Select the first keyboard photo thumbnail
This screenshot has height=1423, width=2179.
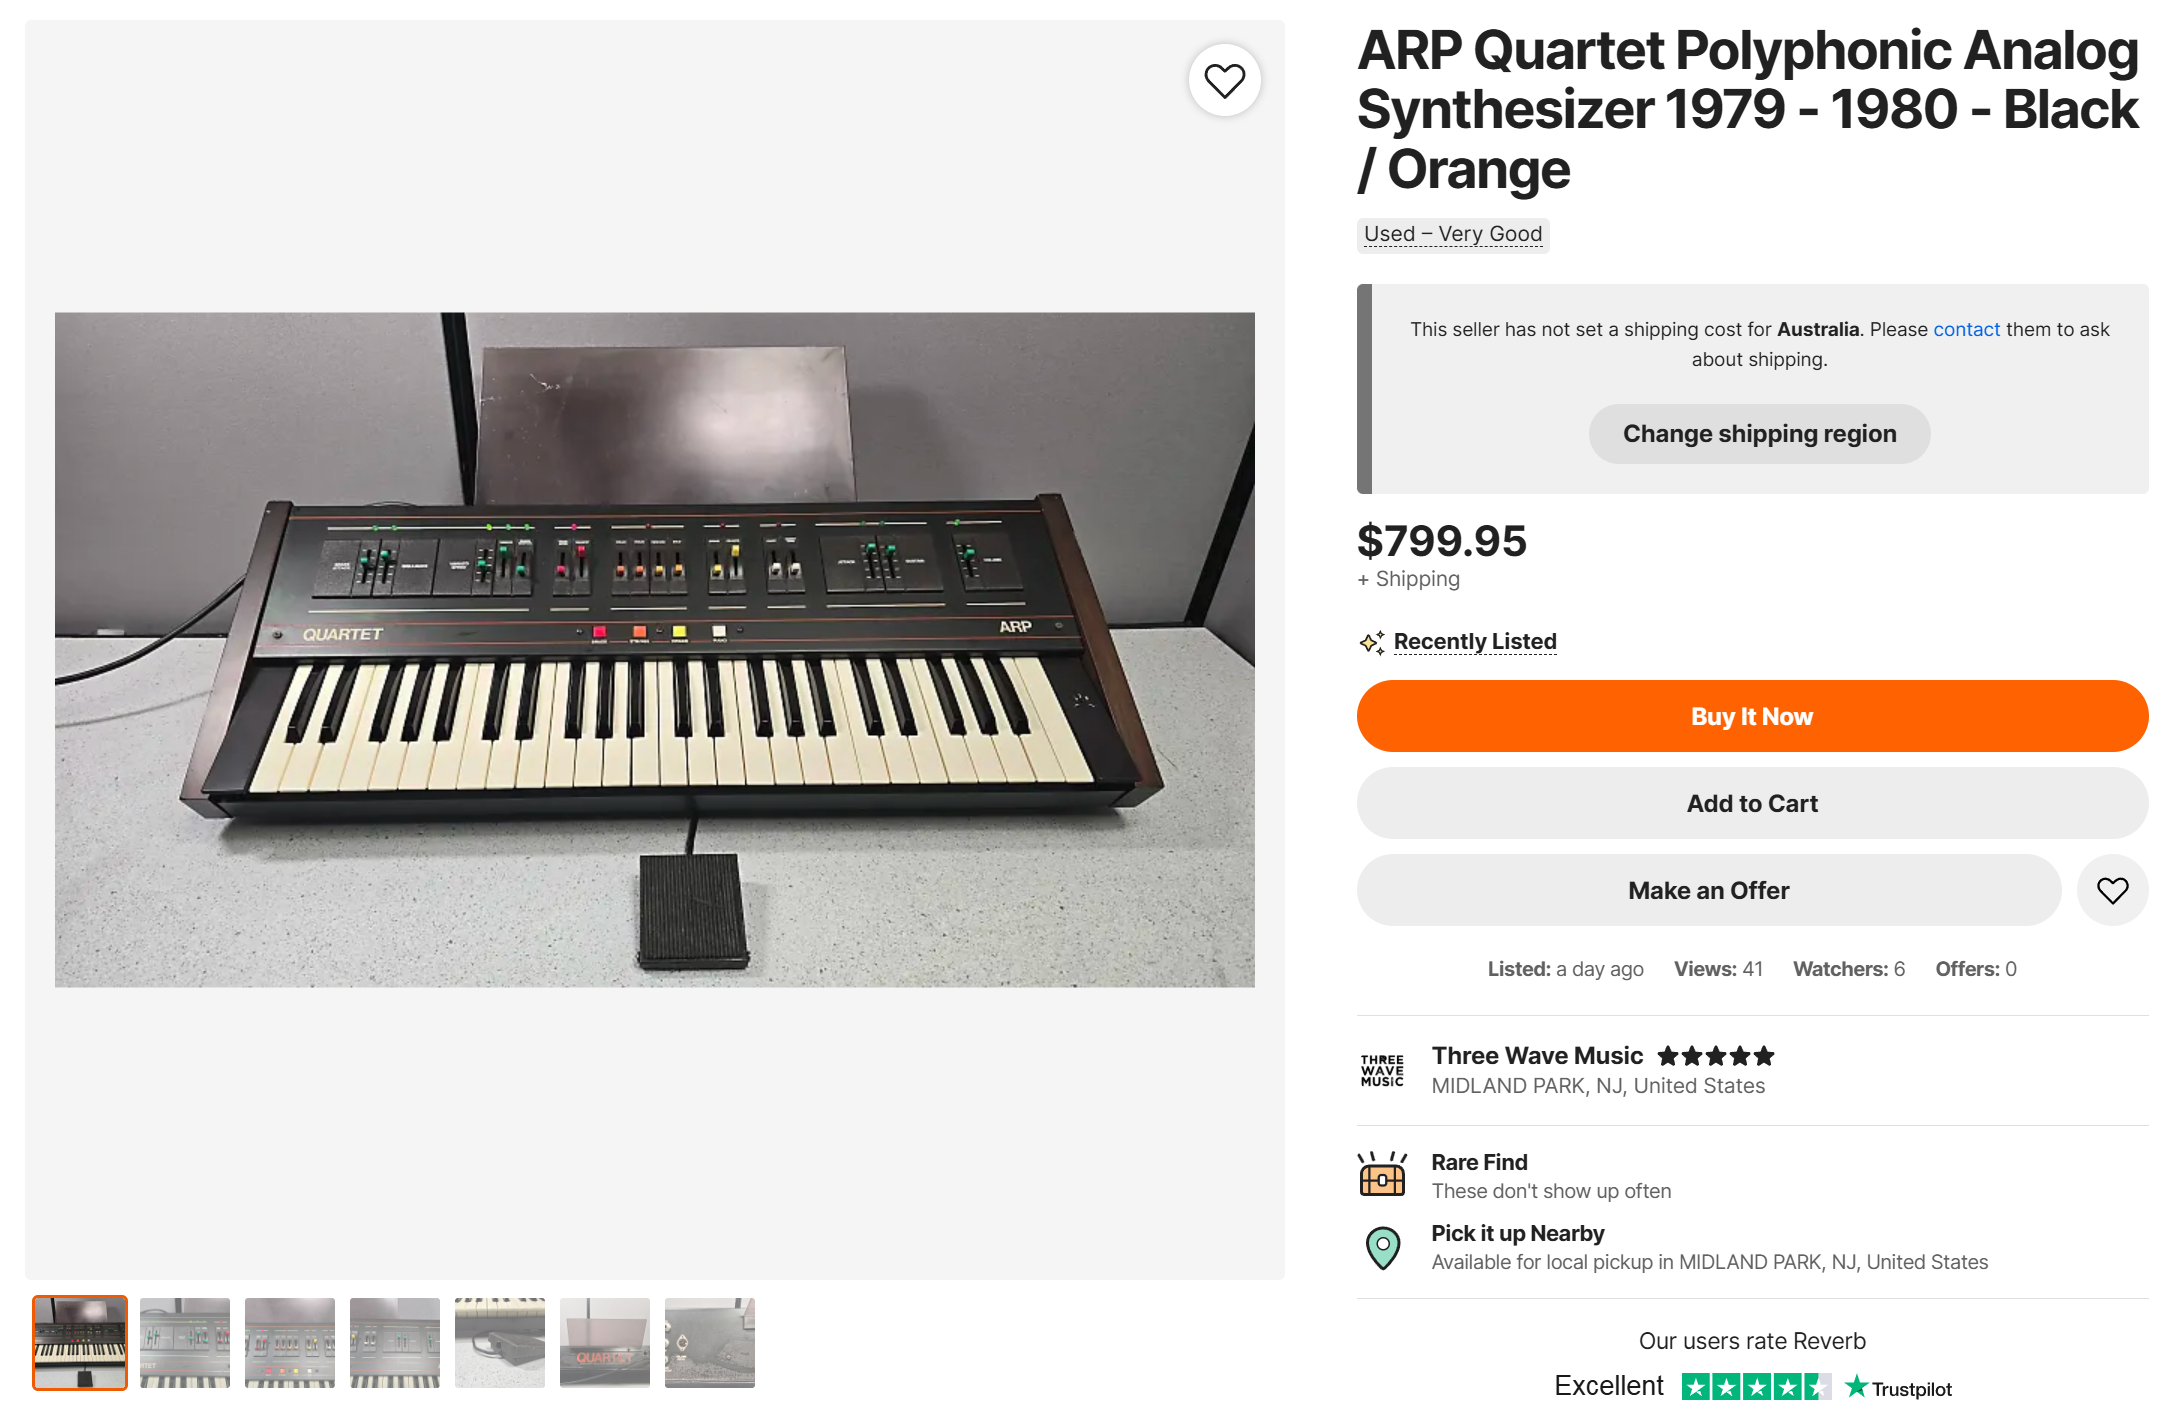(x=80, y=1342)
